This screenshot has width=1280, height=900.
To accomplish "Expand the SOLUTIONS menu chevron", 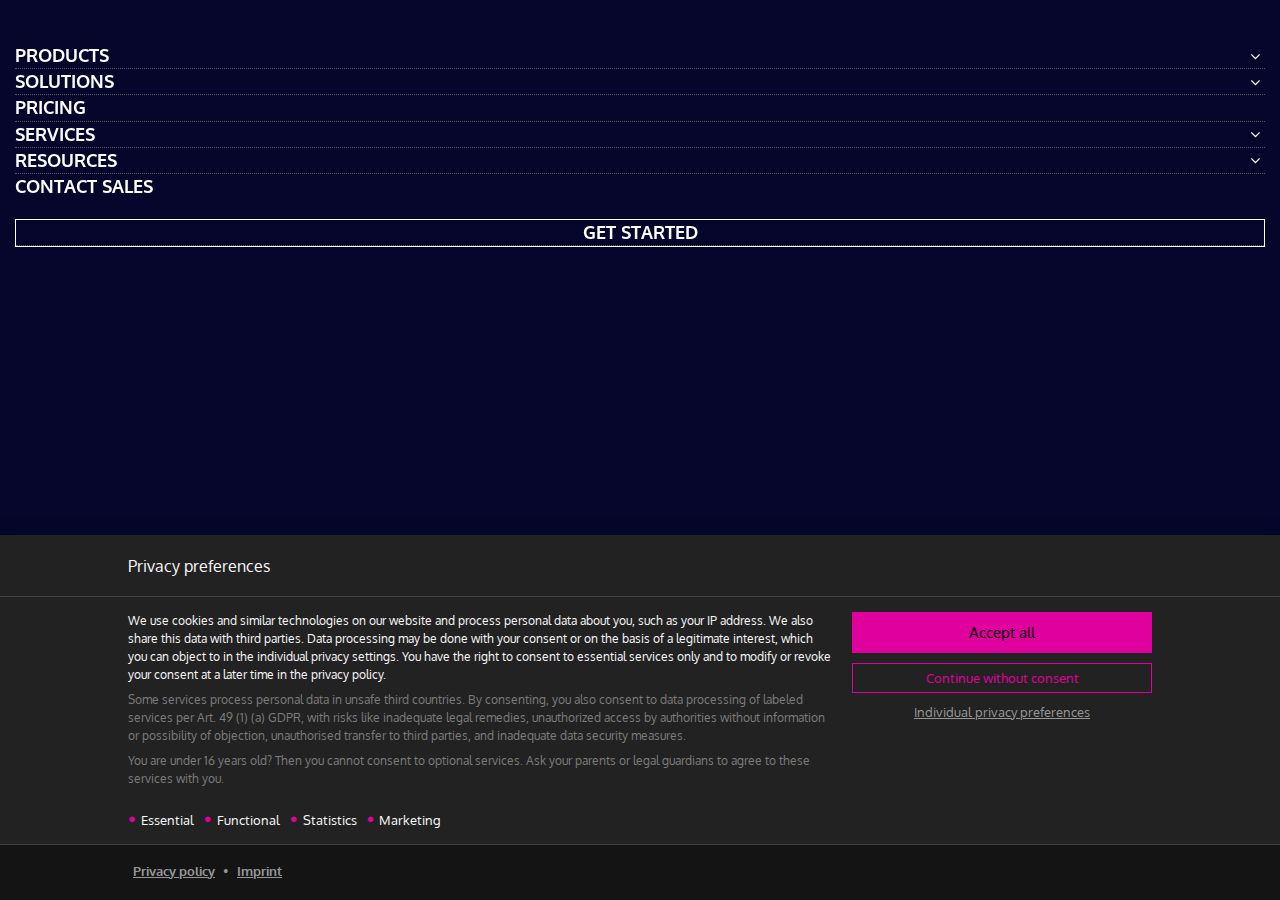I will 1255,82.
